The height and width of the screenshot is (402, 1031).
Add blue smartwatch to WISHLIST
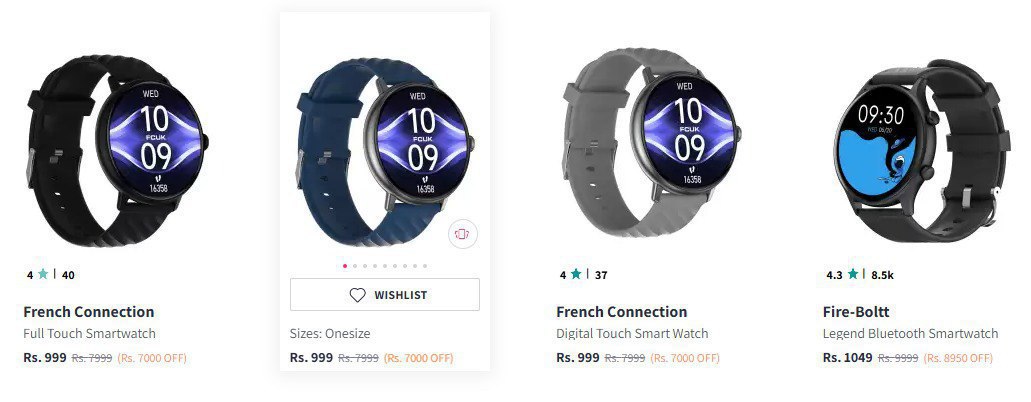tap(385, 295)
